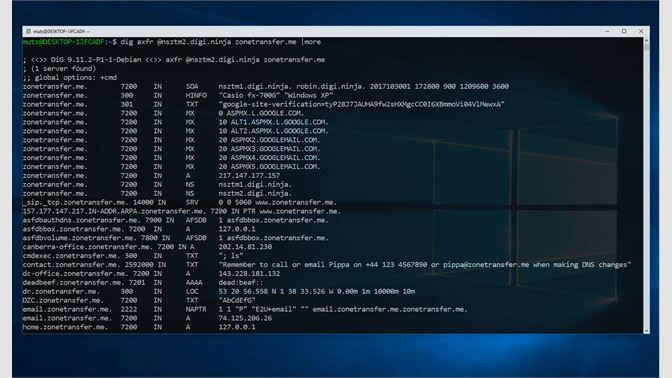
Task: Click the scrollbar up arrow
Action: [646, 41]
